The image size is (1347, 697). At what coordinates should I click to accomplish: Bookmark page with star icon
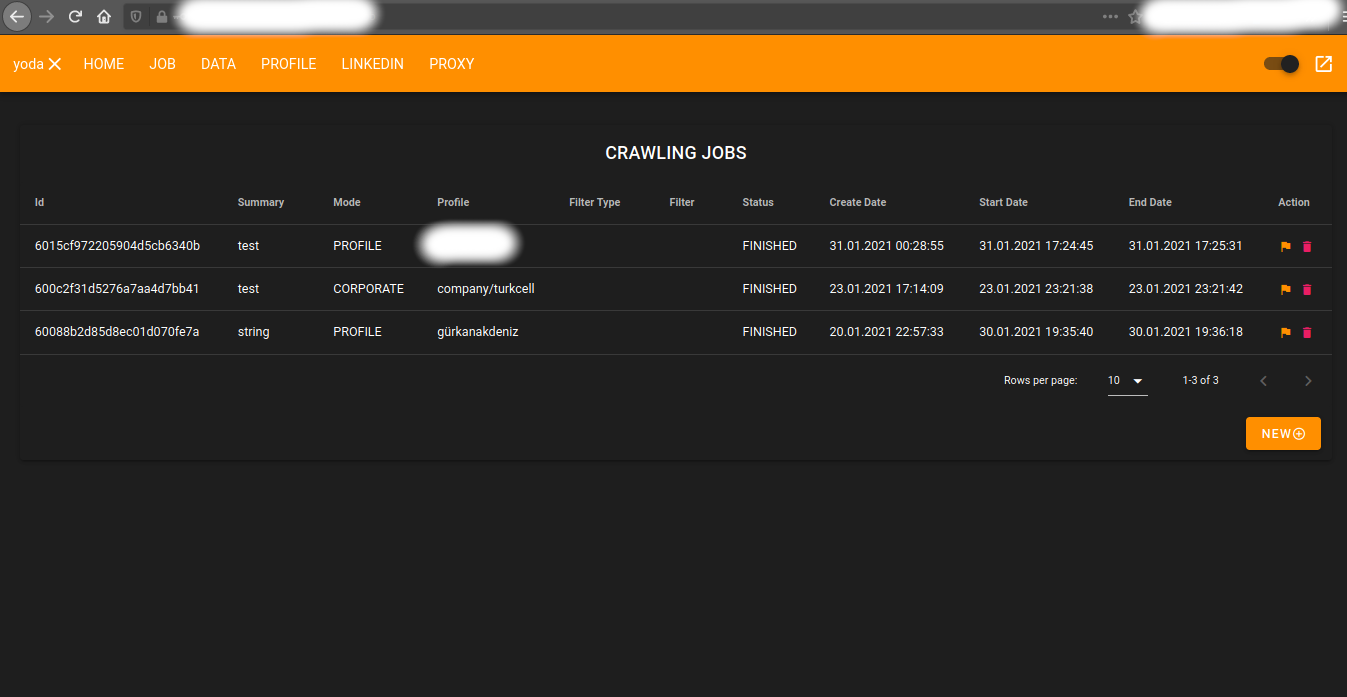tap(1135, 16)
